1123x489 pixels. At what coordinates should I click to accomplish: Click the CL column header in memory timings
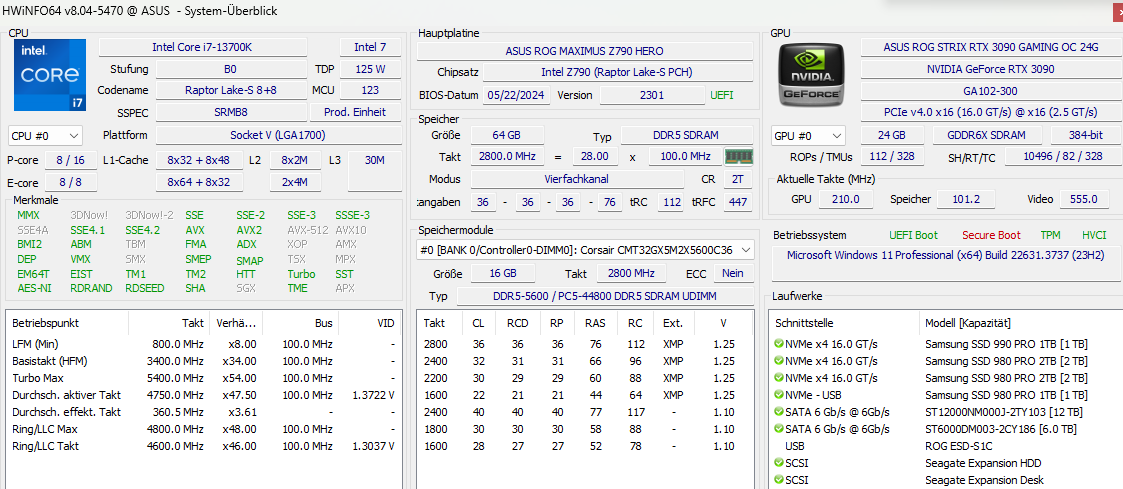[478, 323]
